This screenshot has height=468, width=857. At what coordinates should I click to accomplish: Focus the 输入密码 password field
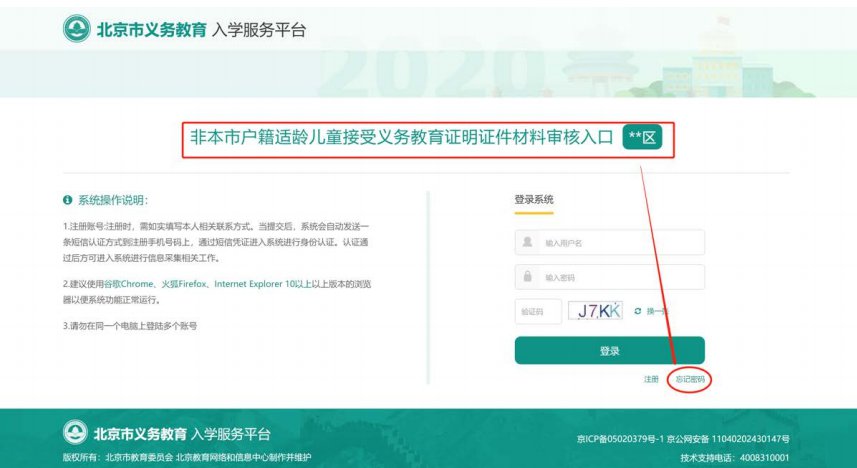(609, 277)
